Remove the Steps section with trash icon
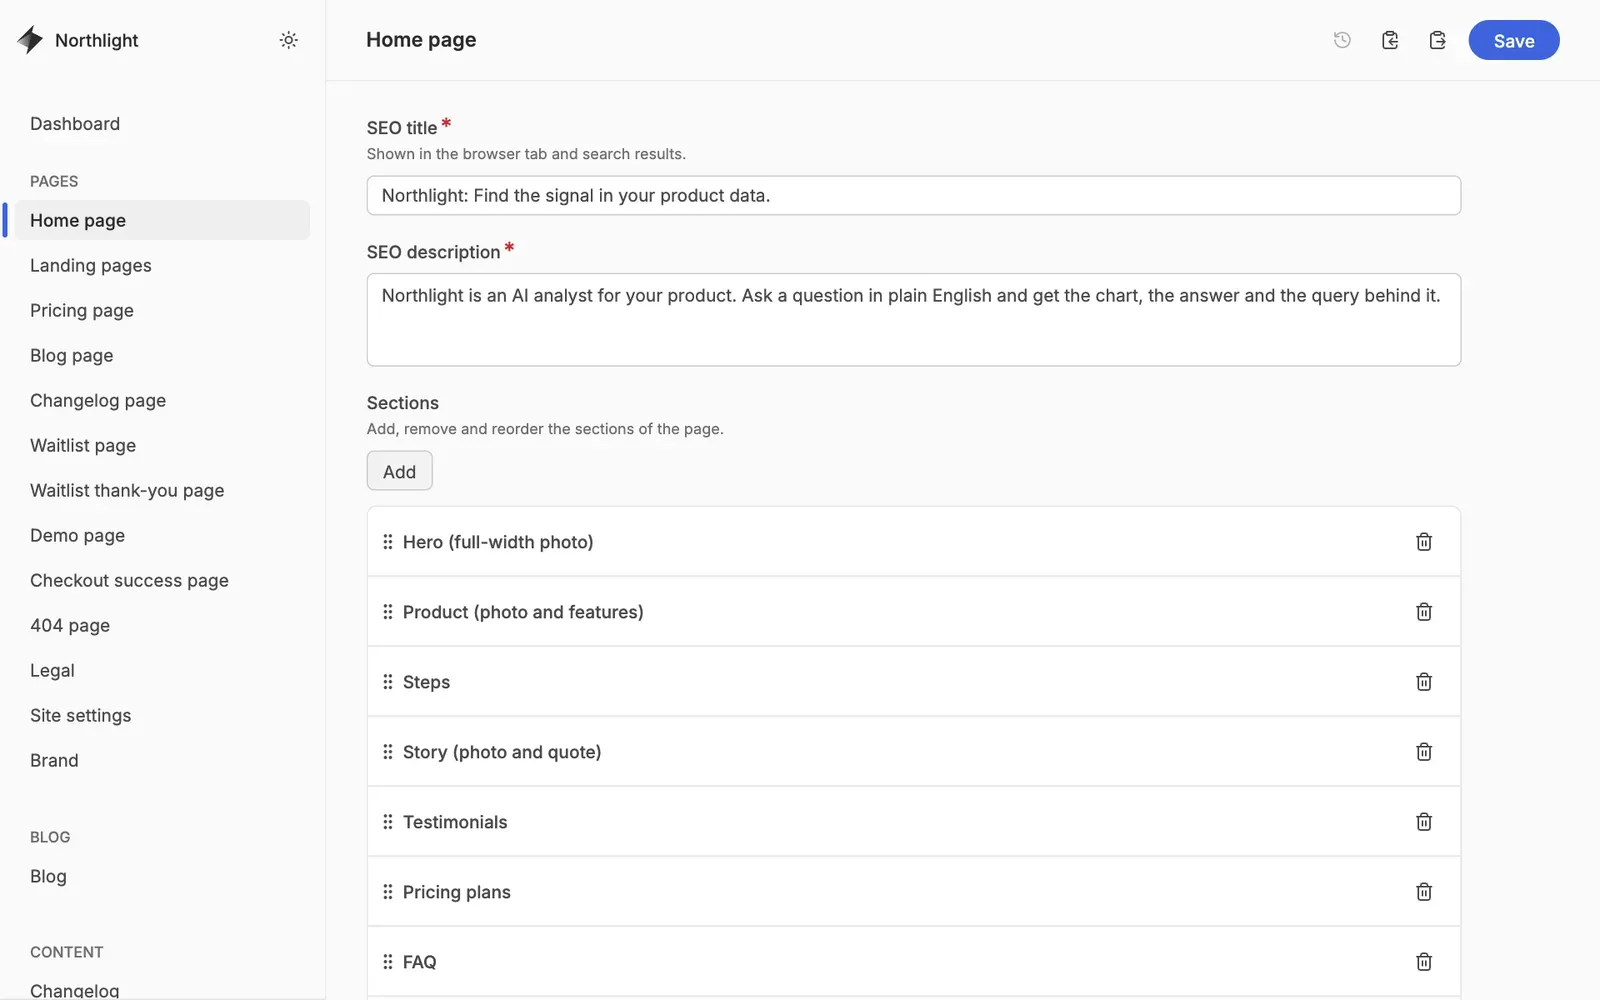The width and height of the screenshot is (1600, 1000). tap(1424, 682)
